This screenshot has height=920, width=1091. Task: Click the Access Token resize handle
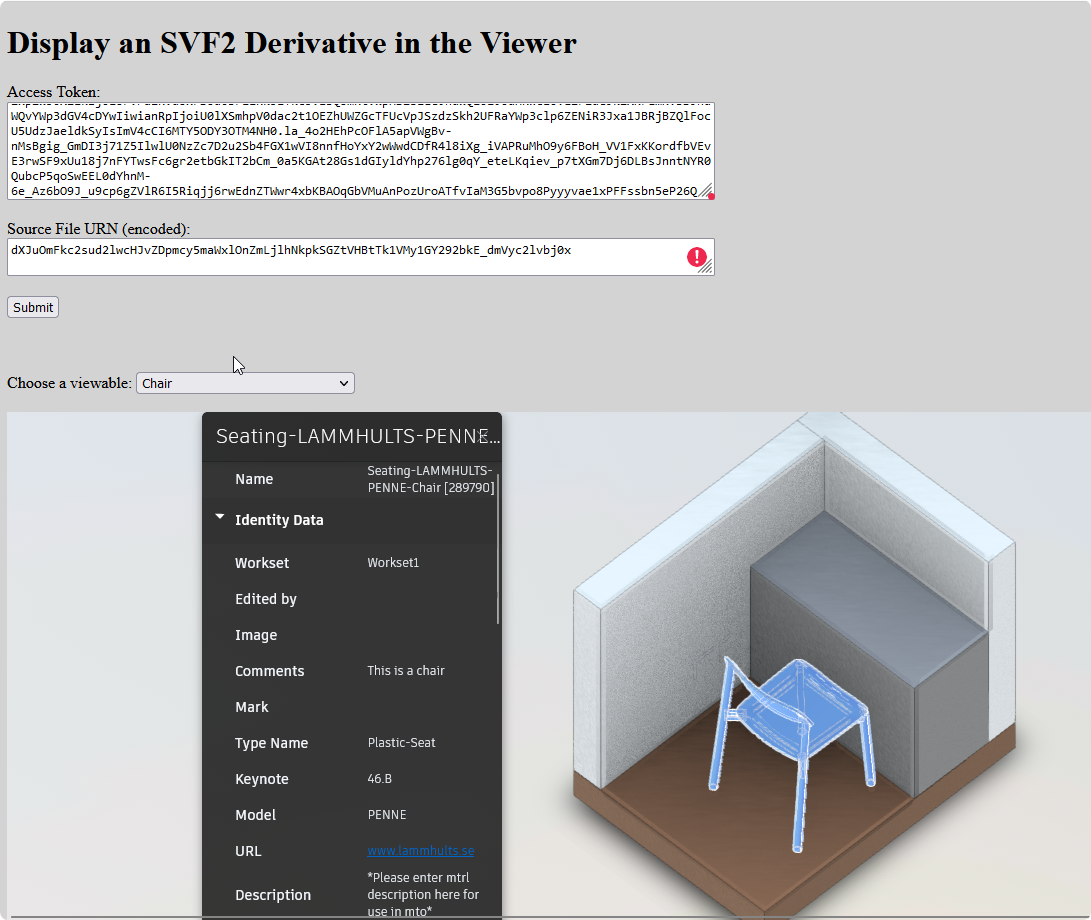[x=705, y=191]
